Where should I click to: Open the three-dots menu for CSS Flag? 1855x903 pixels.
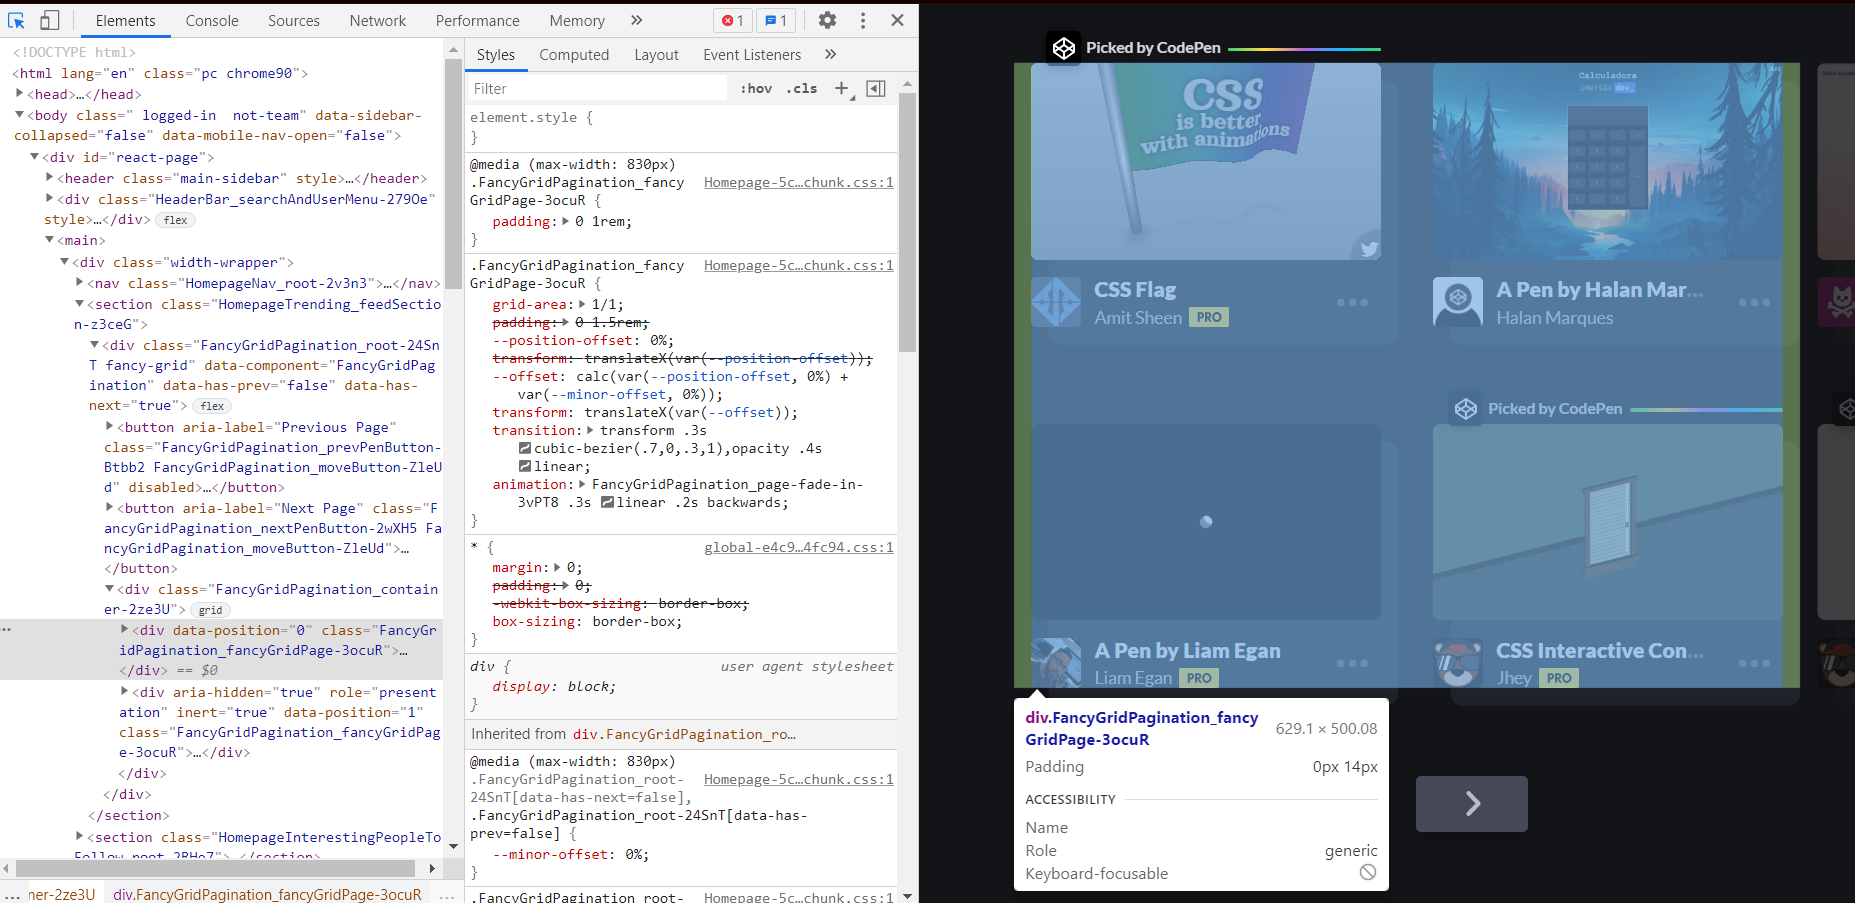tap(1352, 302)
